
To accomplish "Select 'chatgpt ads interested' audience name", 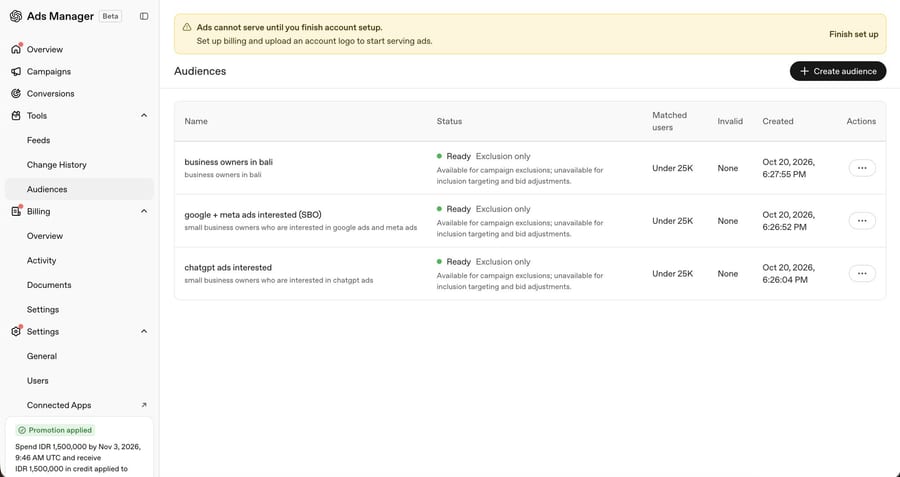I will [x=228, y=267].
